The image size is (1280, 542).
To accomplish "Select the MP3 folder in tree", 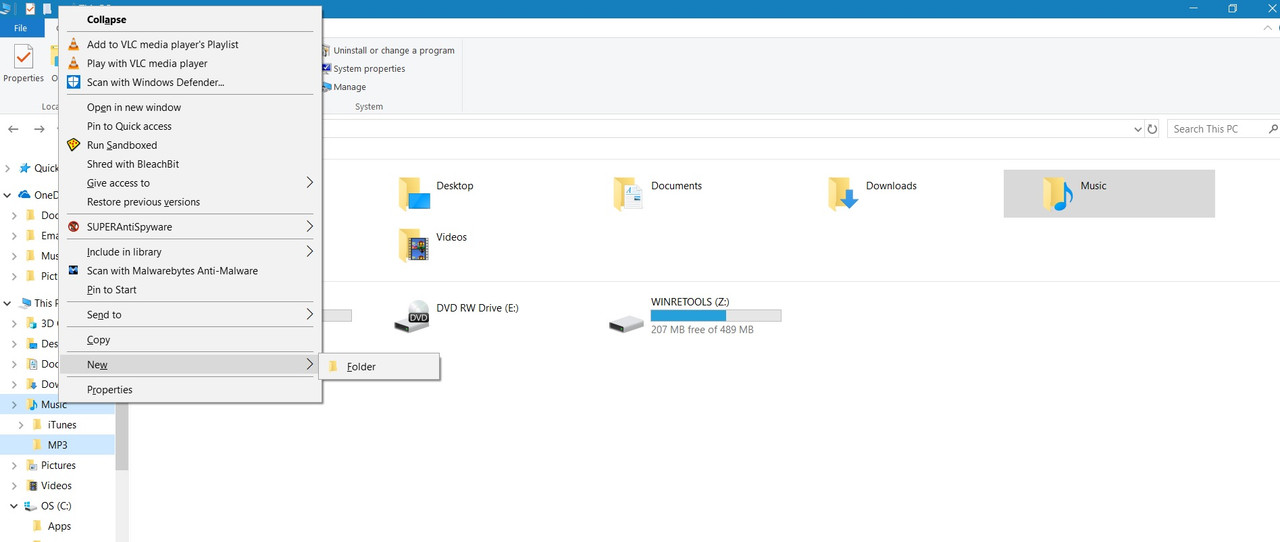I will pos(57,445).
